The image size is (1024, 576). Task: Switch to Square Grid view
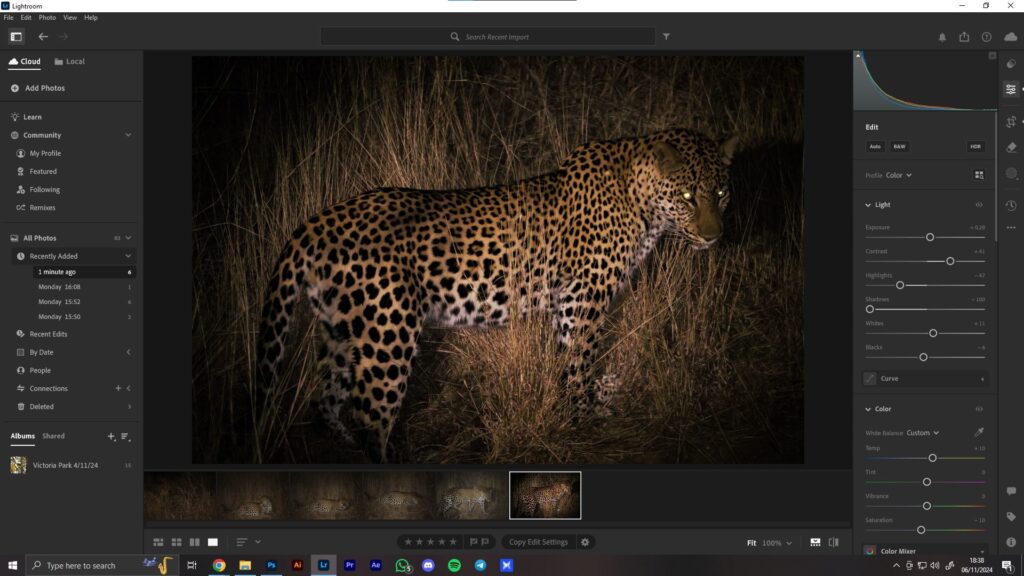point(176,542)
